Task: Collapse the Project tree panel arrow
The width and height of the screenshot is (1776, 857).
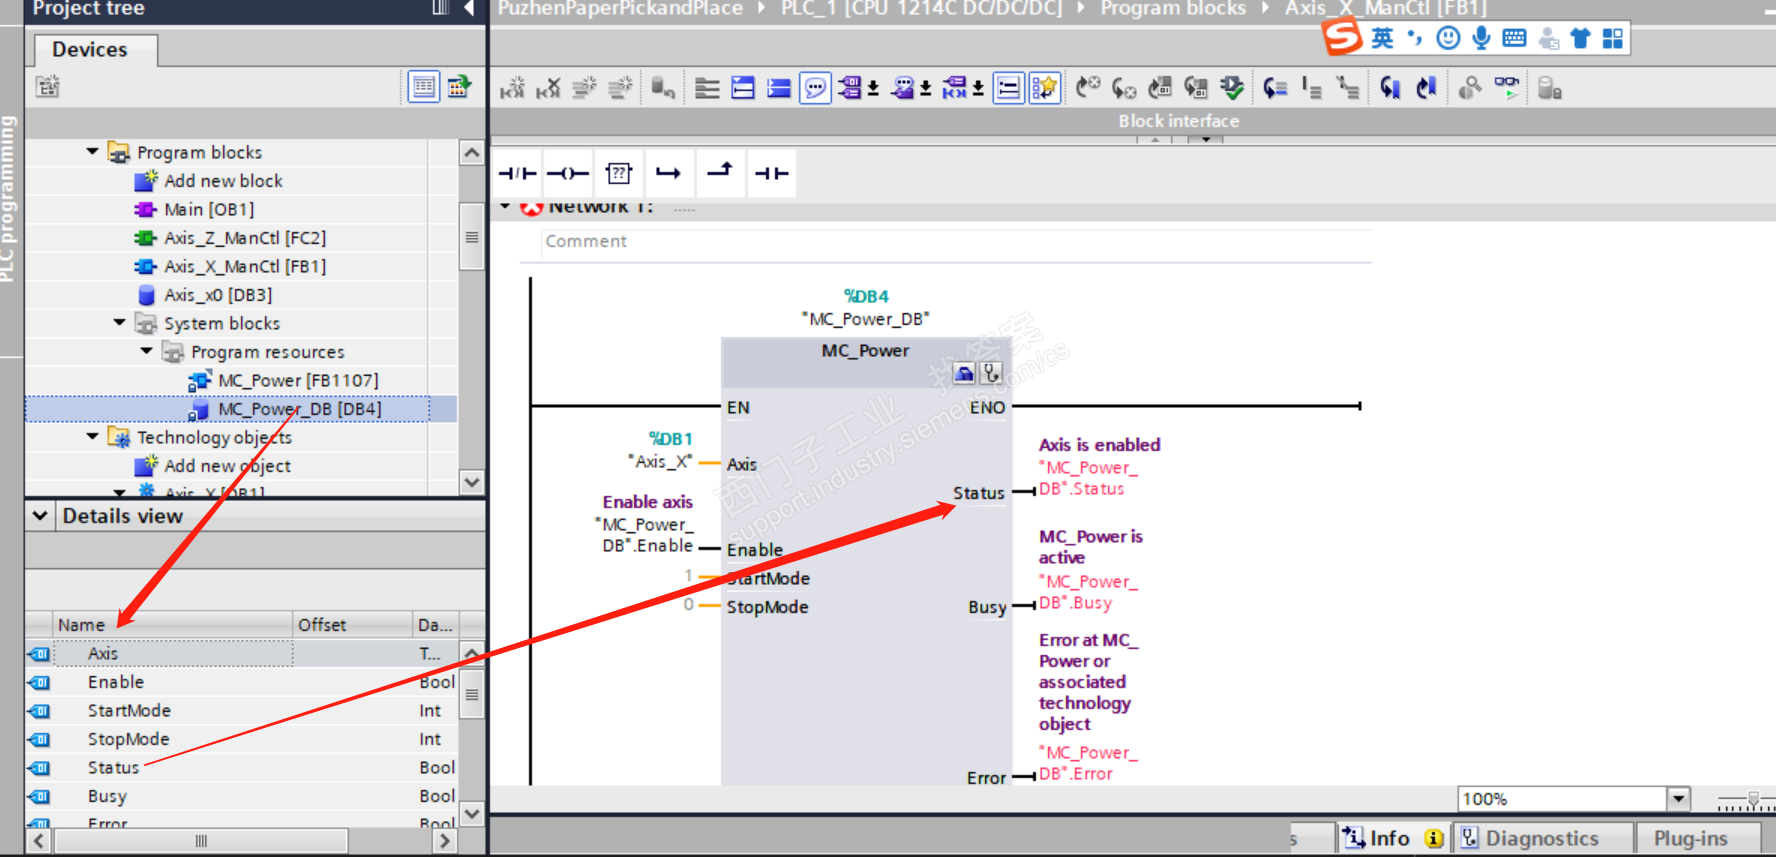Action: [469, 9]
